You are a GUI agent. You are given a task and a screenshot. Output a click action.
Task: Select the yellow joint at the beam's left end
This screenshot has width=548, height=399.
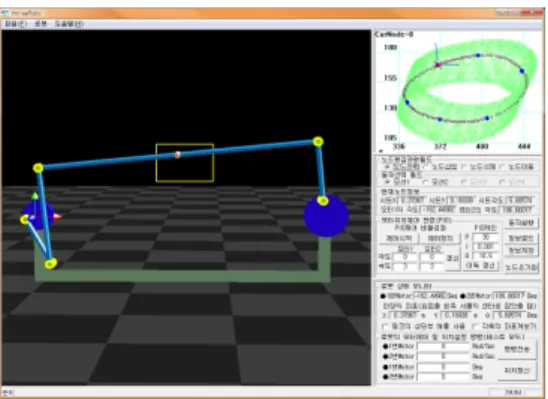click(x=38, y=168)
